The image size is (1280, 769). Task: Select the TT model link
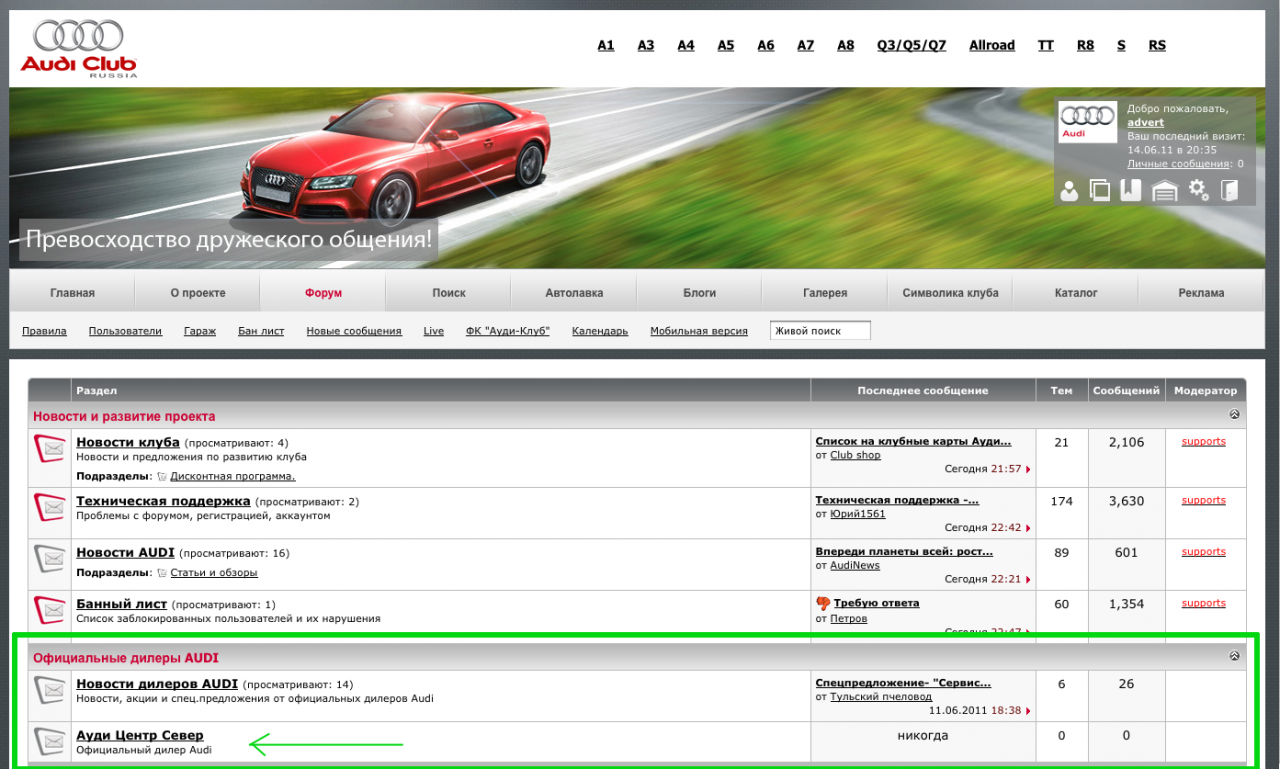[x=1046, y=45]
